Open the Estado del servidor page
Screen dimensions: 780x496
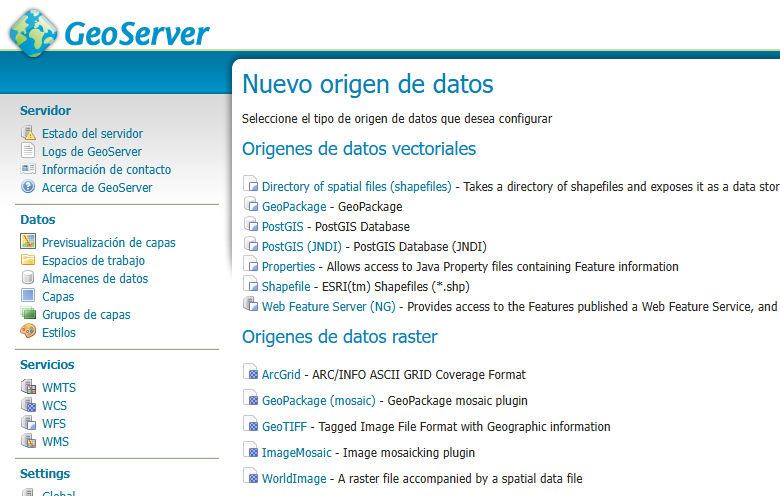point(92,133)
